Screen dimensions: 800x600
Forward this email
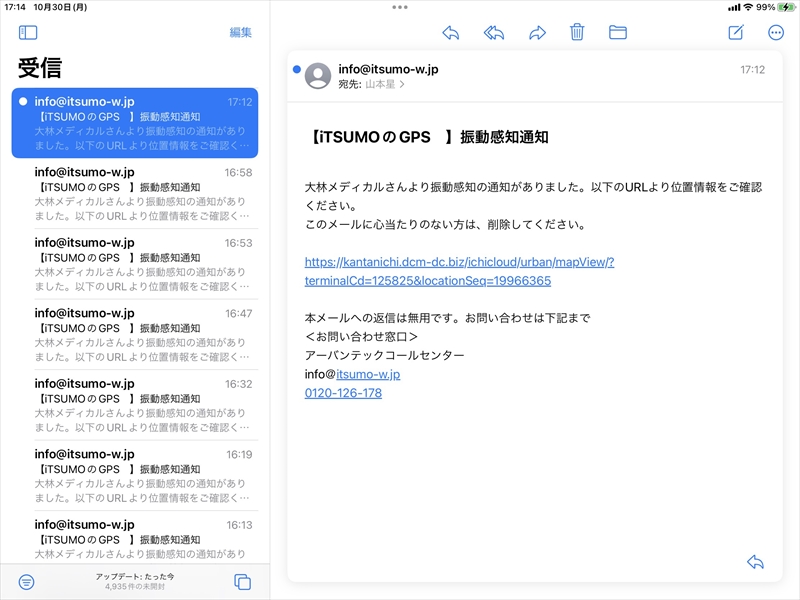tap(537, 33)
